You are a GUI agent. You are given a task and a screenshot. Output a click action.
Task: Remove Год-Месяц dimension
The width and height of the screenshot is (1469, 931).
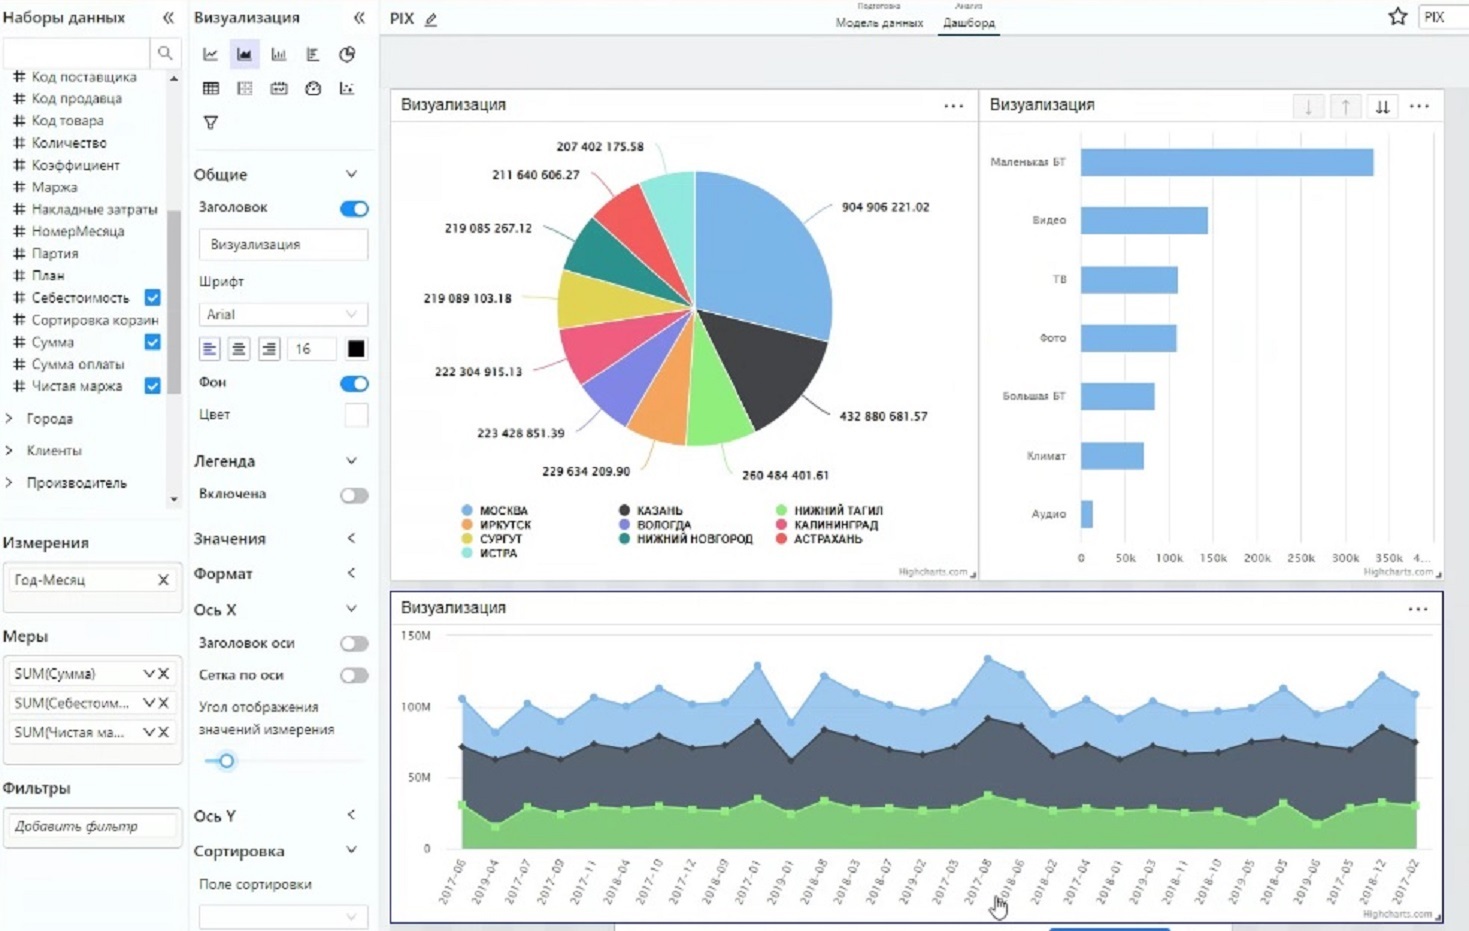pos(163,579)
